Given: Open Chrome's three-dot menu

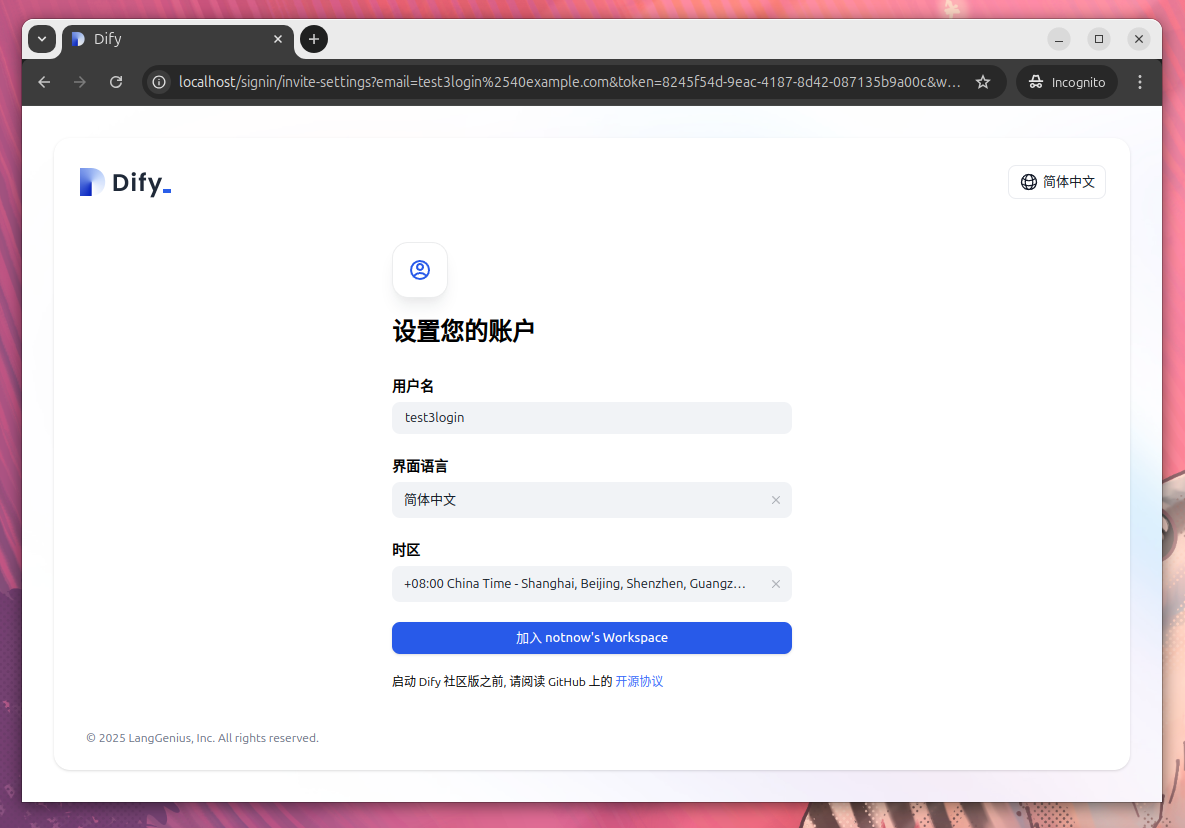Looking at the screenshot, I should coord(1140,82).
